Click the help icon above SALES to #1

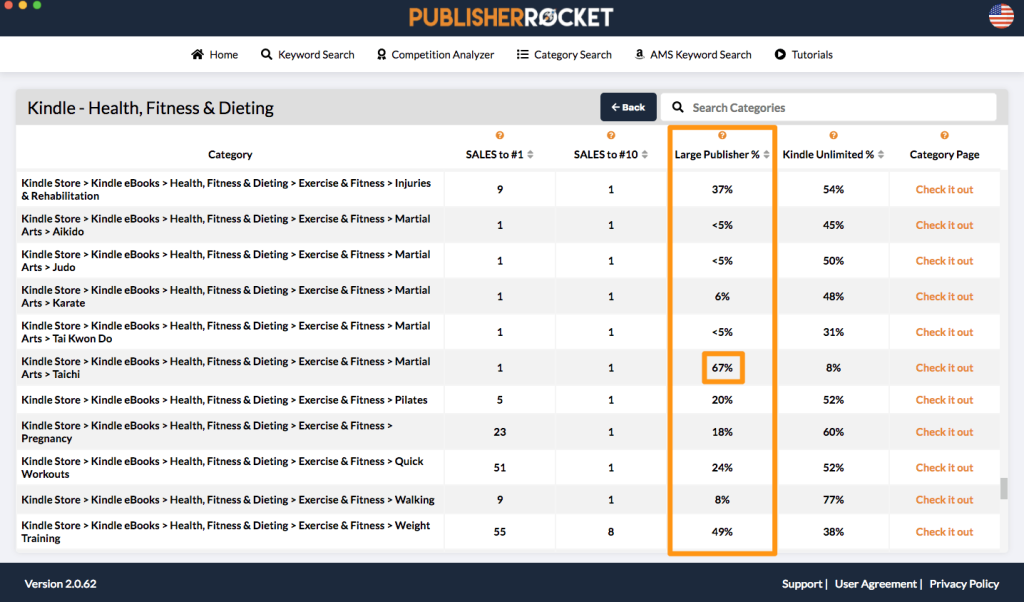[500, 135]
